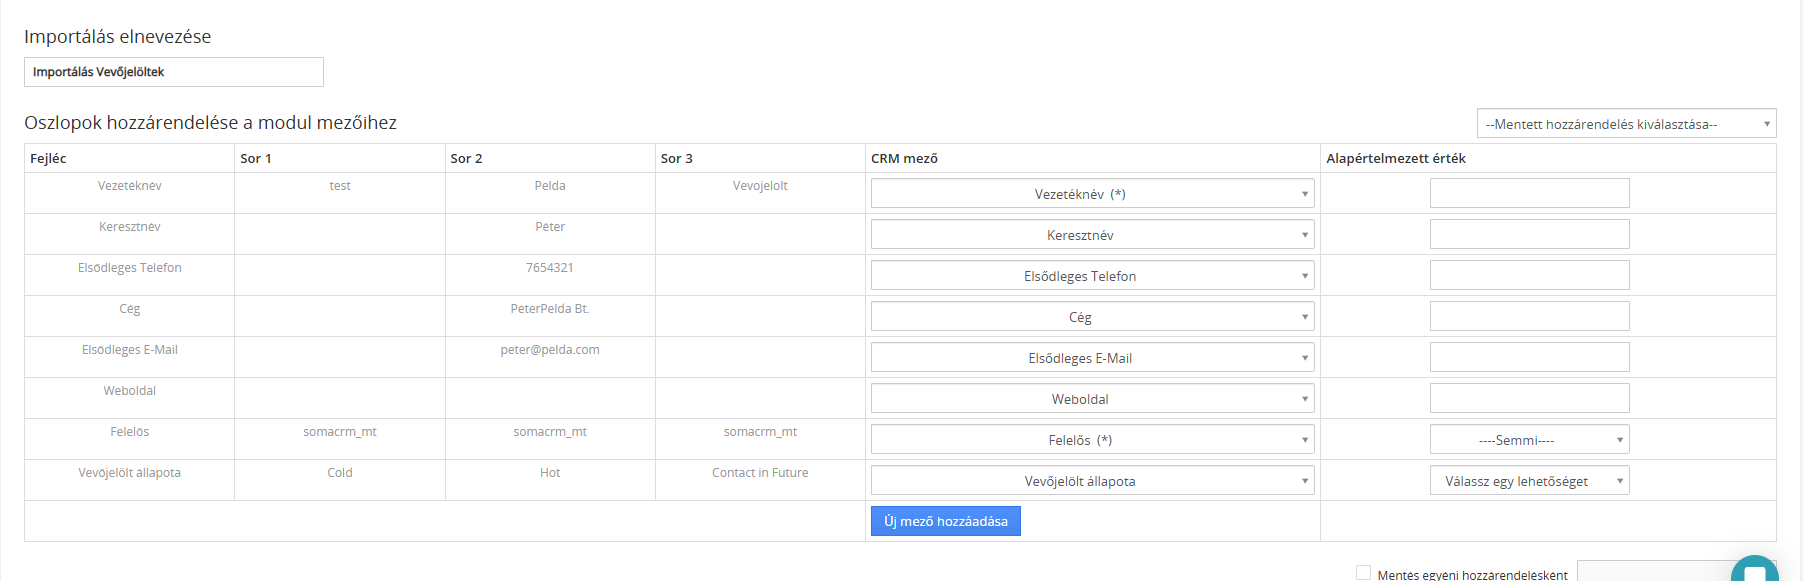
Task: Open the Mentett hozzárendelés kiválasztása dropdown
Action: (1626, 123)
